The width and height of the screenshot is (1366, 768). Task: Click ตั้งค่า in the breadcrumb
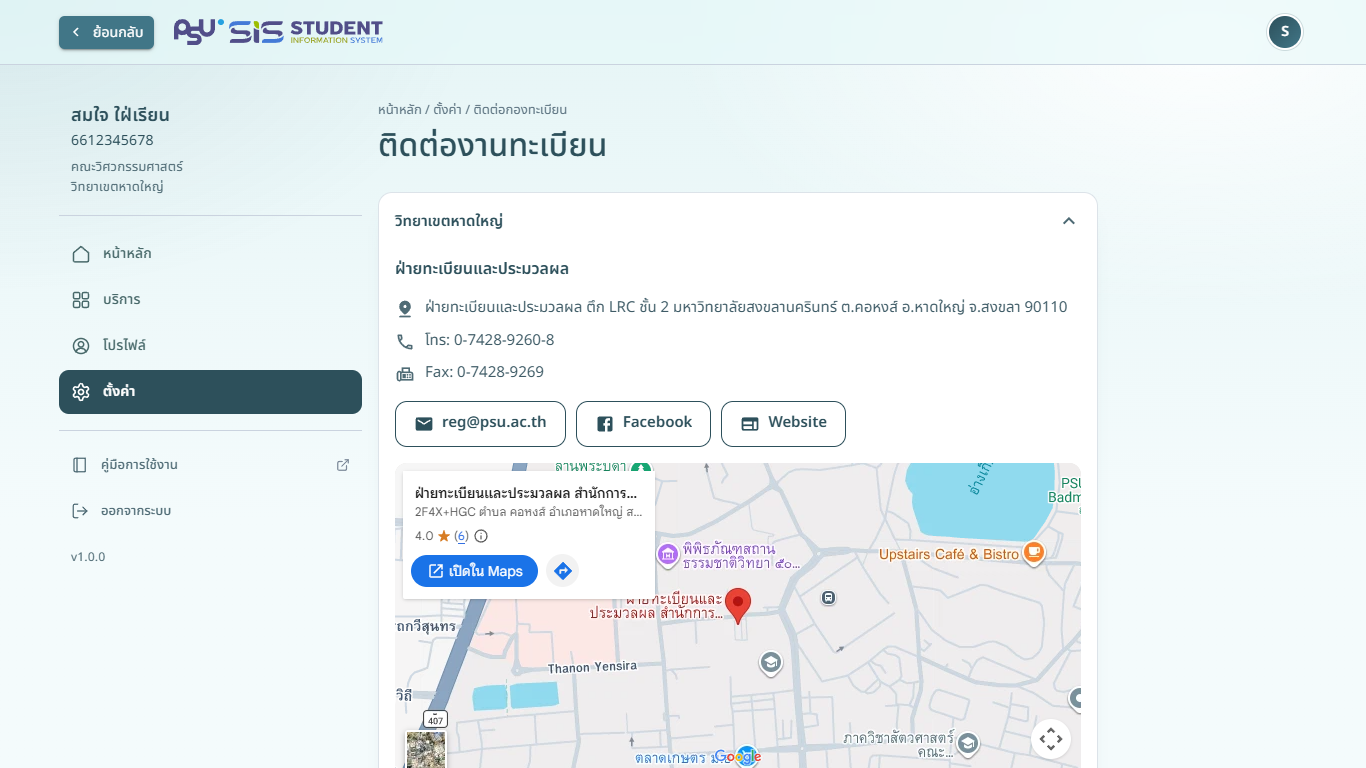(447, 110)
